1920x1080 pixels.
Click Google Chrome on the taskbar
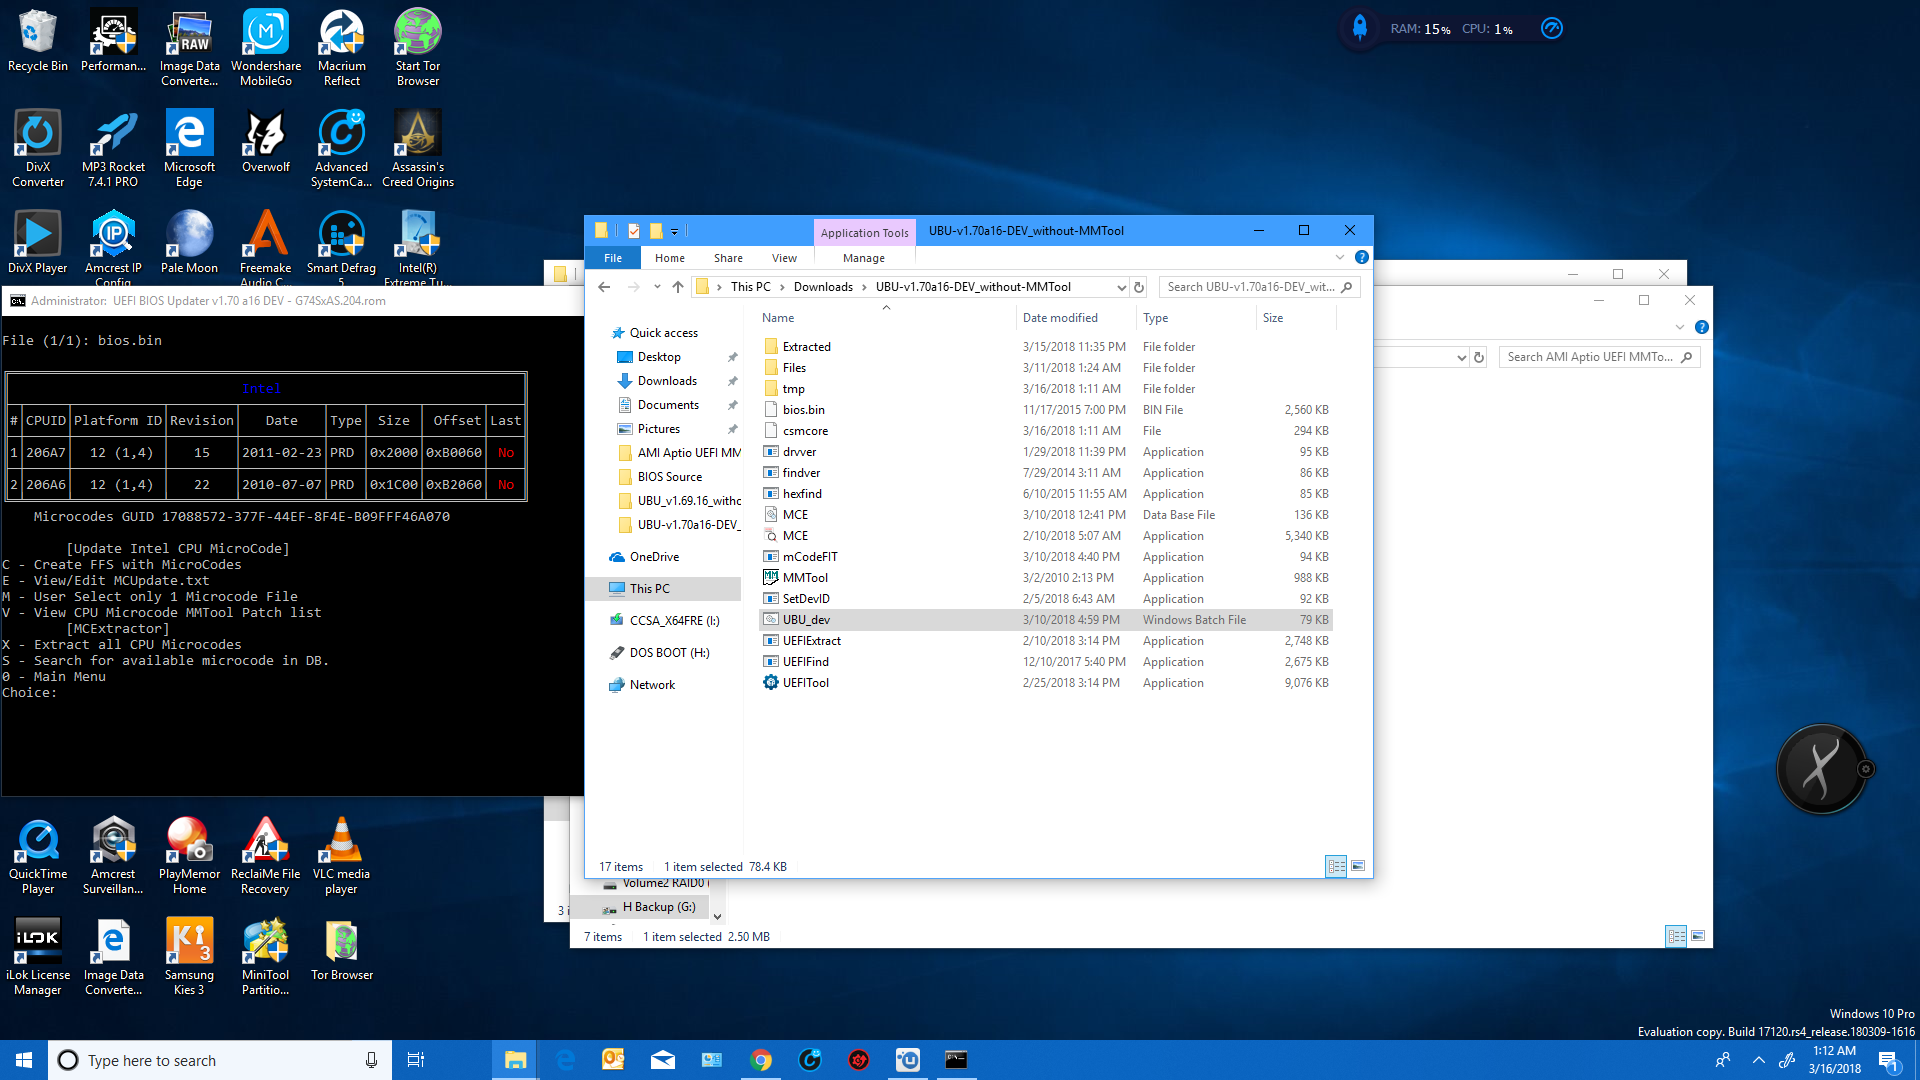[761, 1060]
